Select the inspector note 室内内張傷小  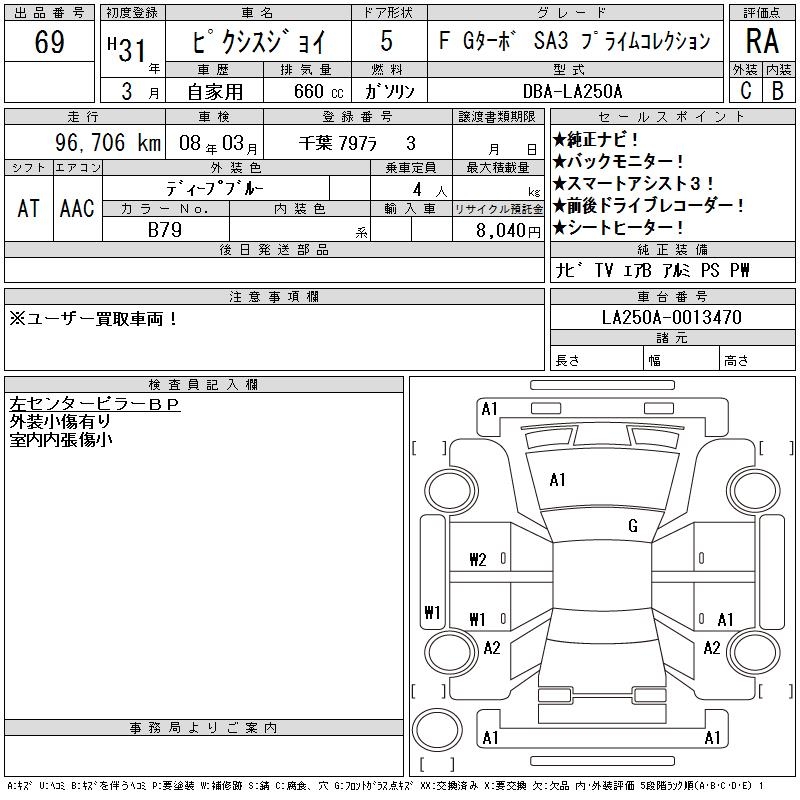click(x=60, y=439)
